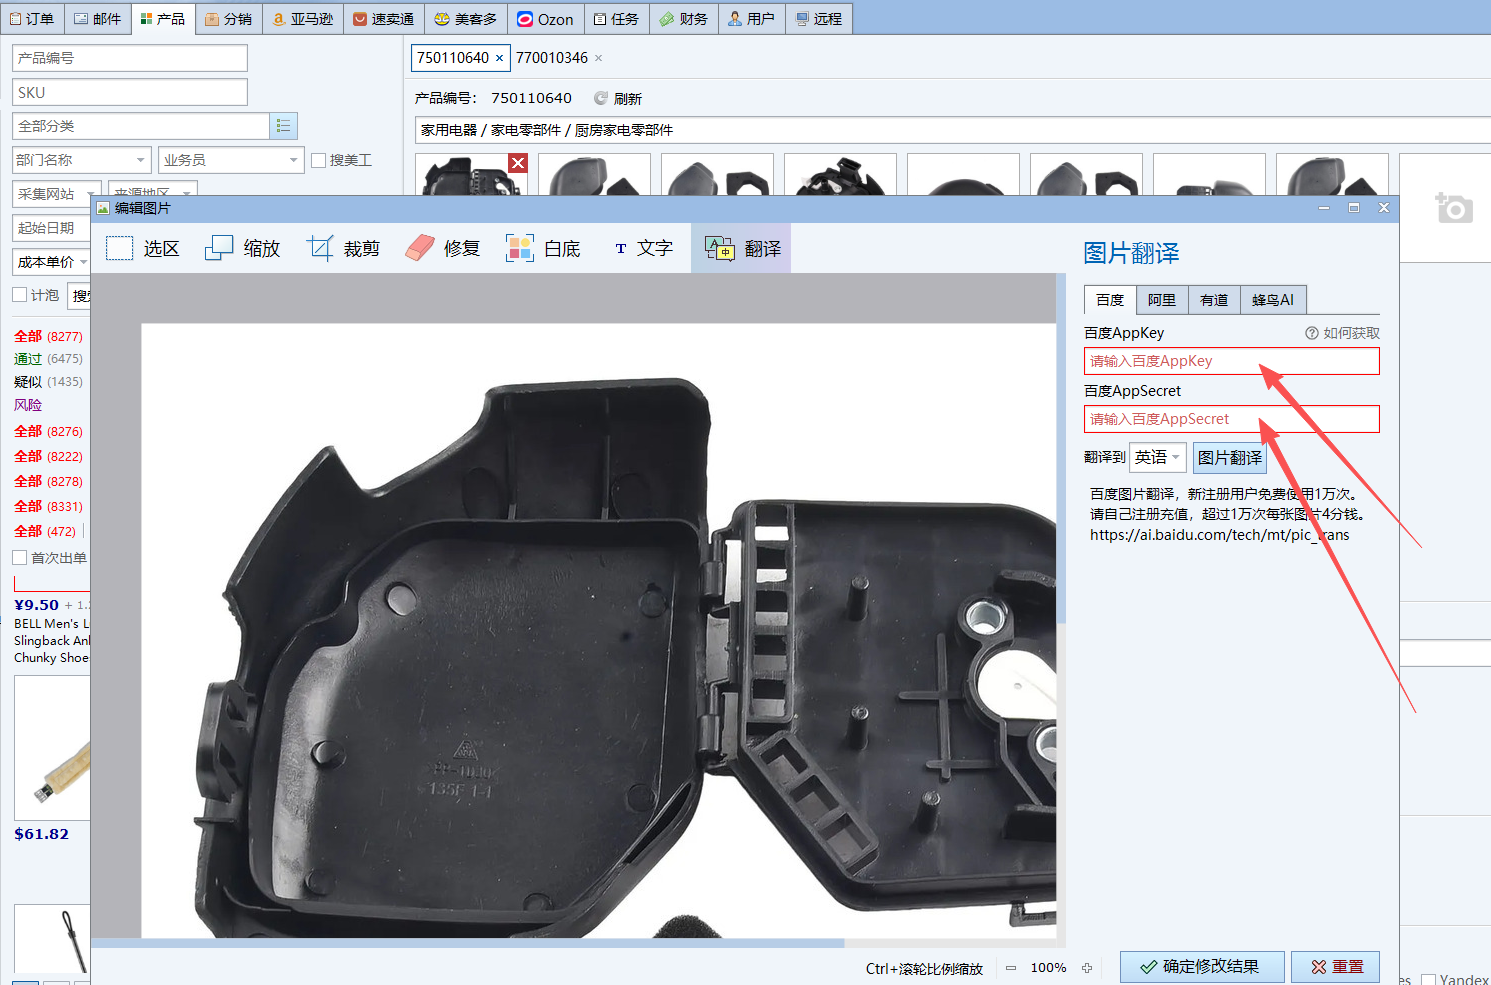Open the 全部分类 category selector
1491x985 pixels.
141,126
